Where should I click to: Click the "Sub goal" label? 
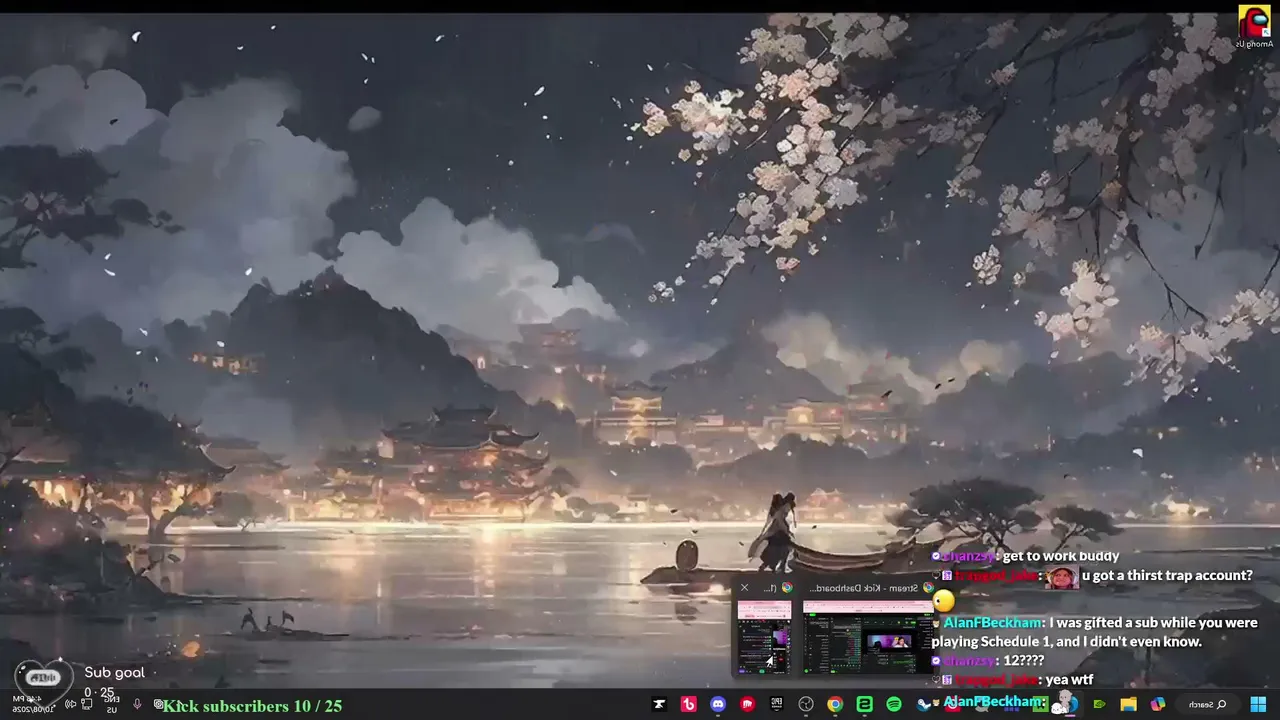(x=114, y=672)
